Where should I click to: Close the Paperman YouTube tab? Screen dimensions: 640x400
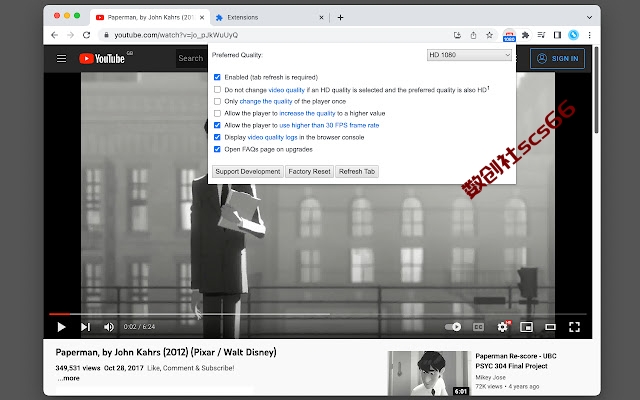click(201, 18)
